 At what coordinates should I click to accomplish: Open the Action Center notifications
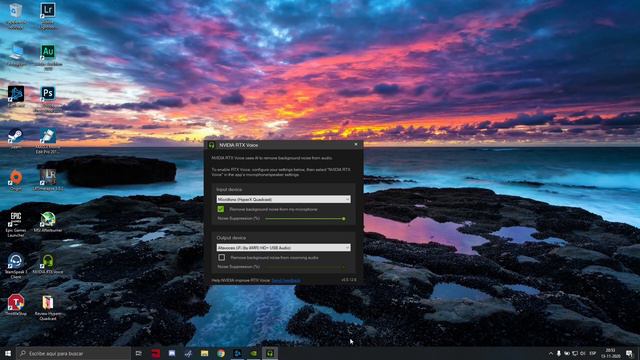pos(629,353)
